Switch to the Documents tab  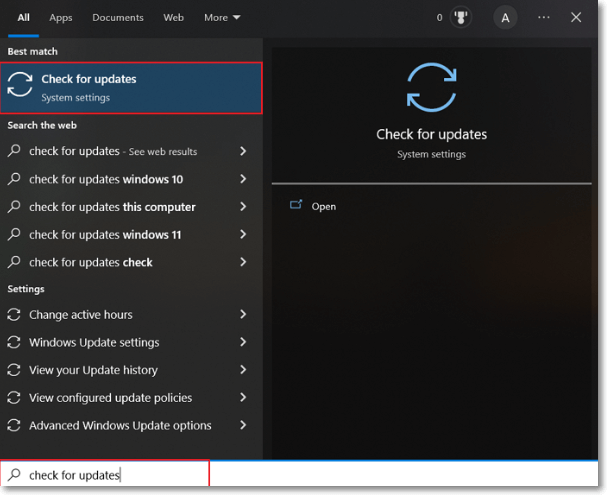(x=118, y=18)
